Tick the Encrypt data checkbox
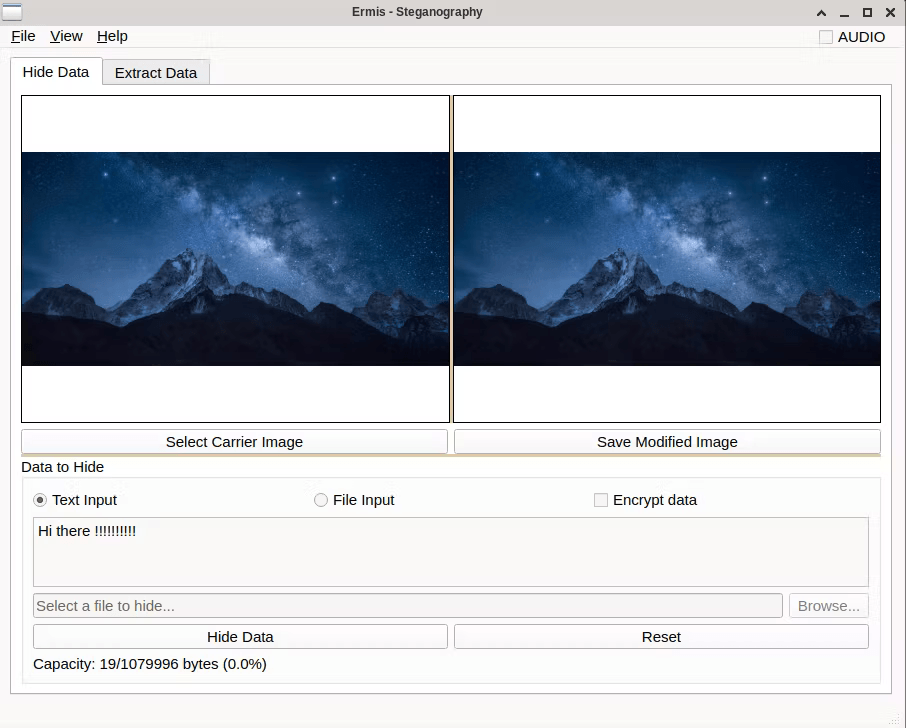This screenshot has height=728, width=906. click(601, 500)
